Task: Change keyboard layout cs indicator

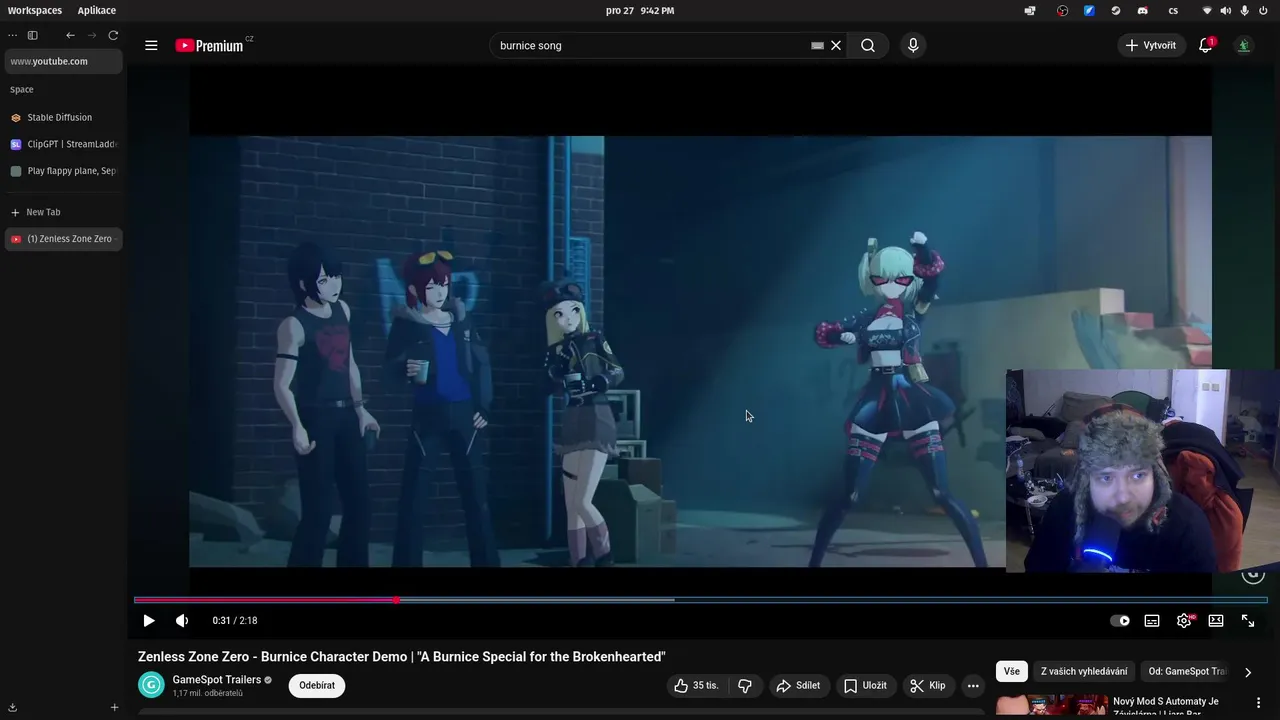Action: 1173,10
